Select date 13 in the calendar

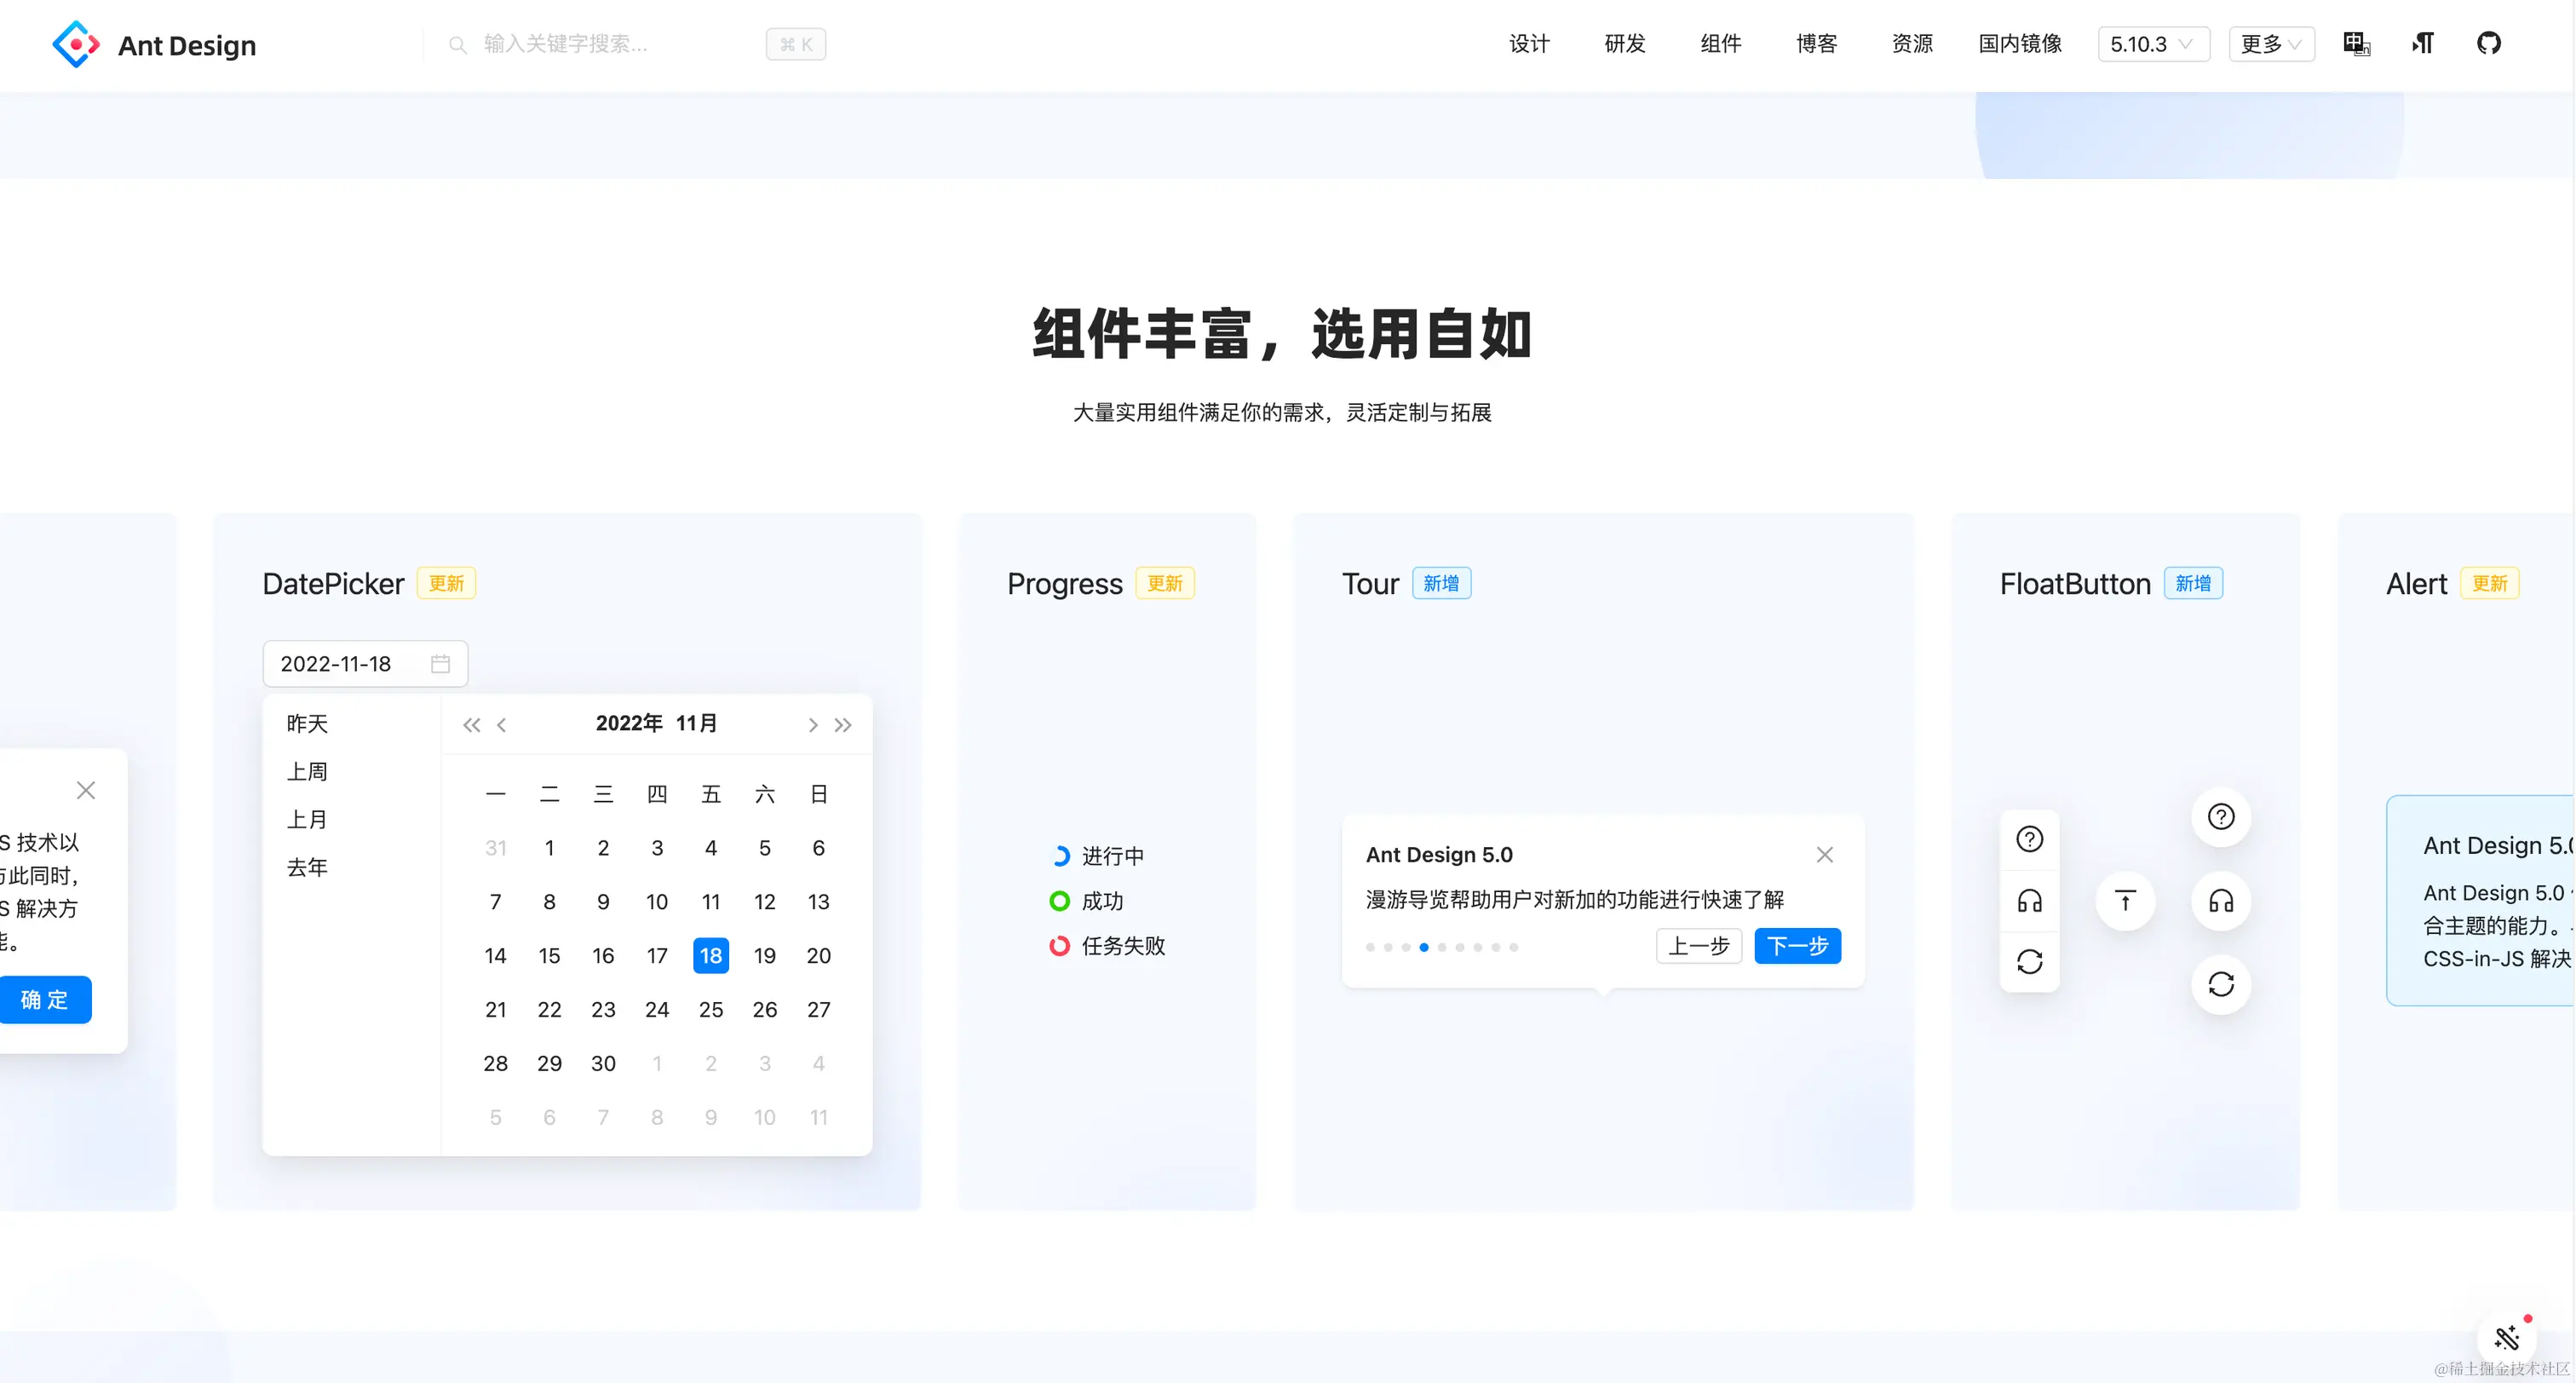click(818, 902)
